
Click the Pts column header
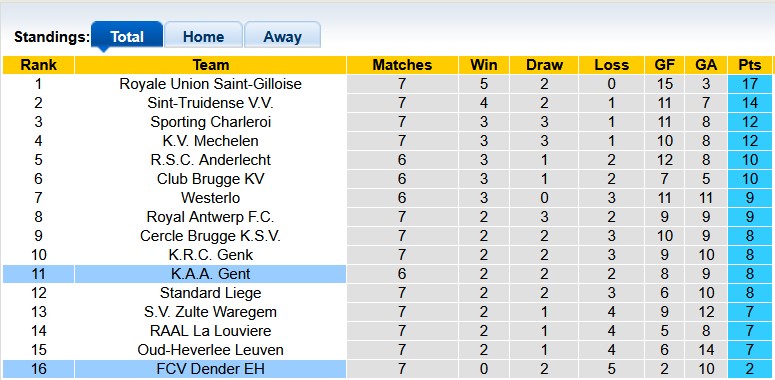749,65
